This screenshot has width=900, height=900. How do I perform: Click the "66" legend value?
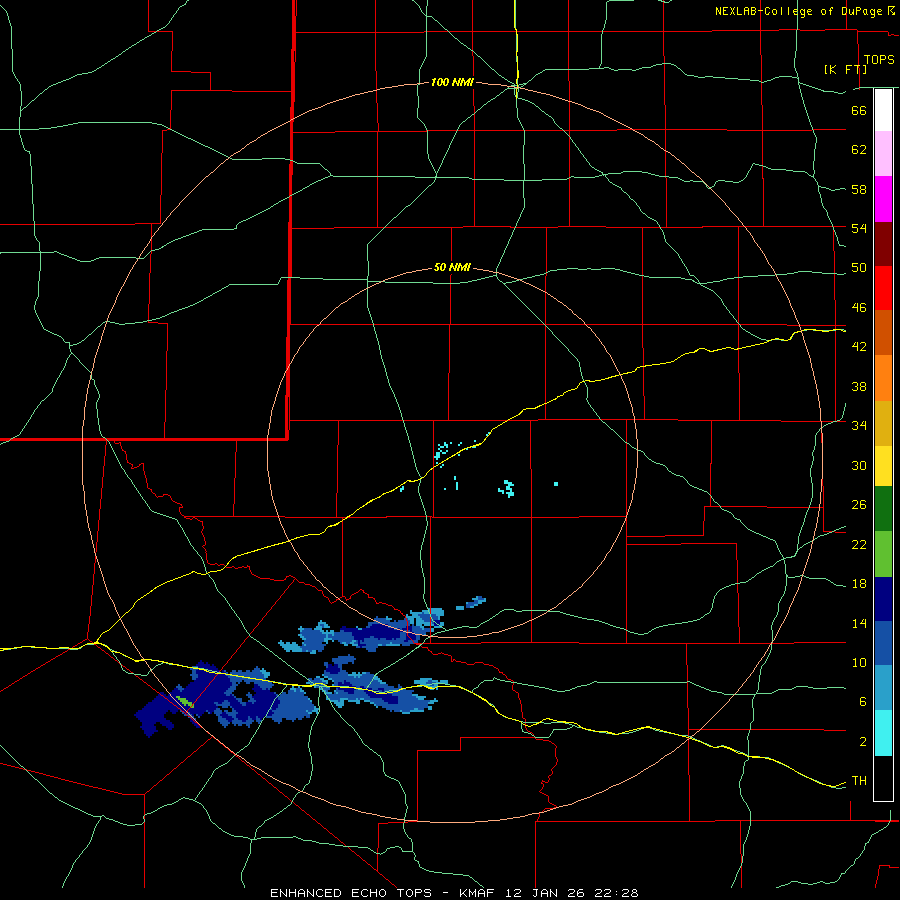point(859,110)
